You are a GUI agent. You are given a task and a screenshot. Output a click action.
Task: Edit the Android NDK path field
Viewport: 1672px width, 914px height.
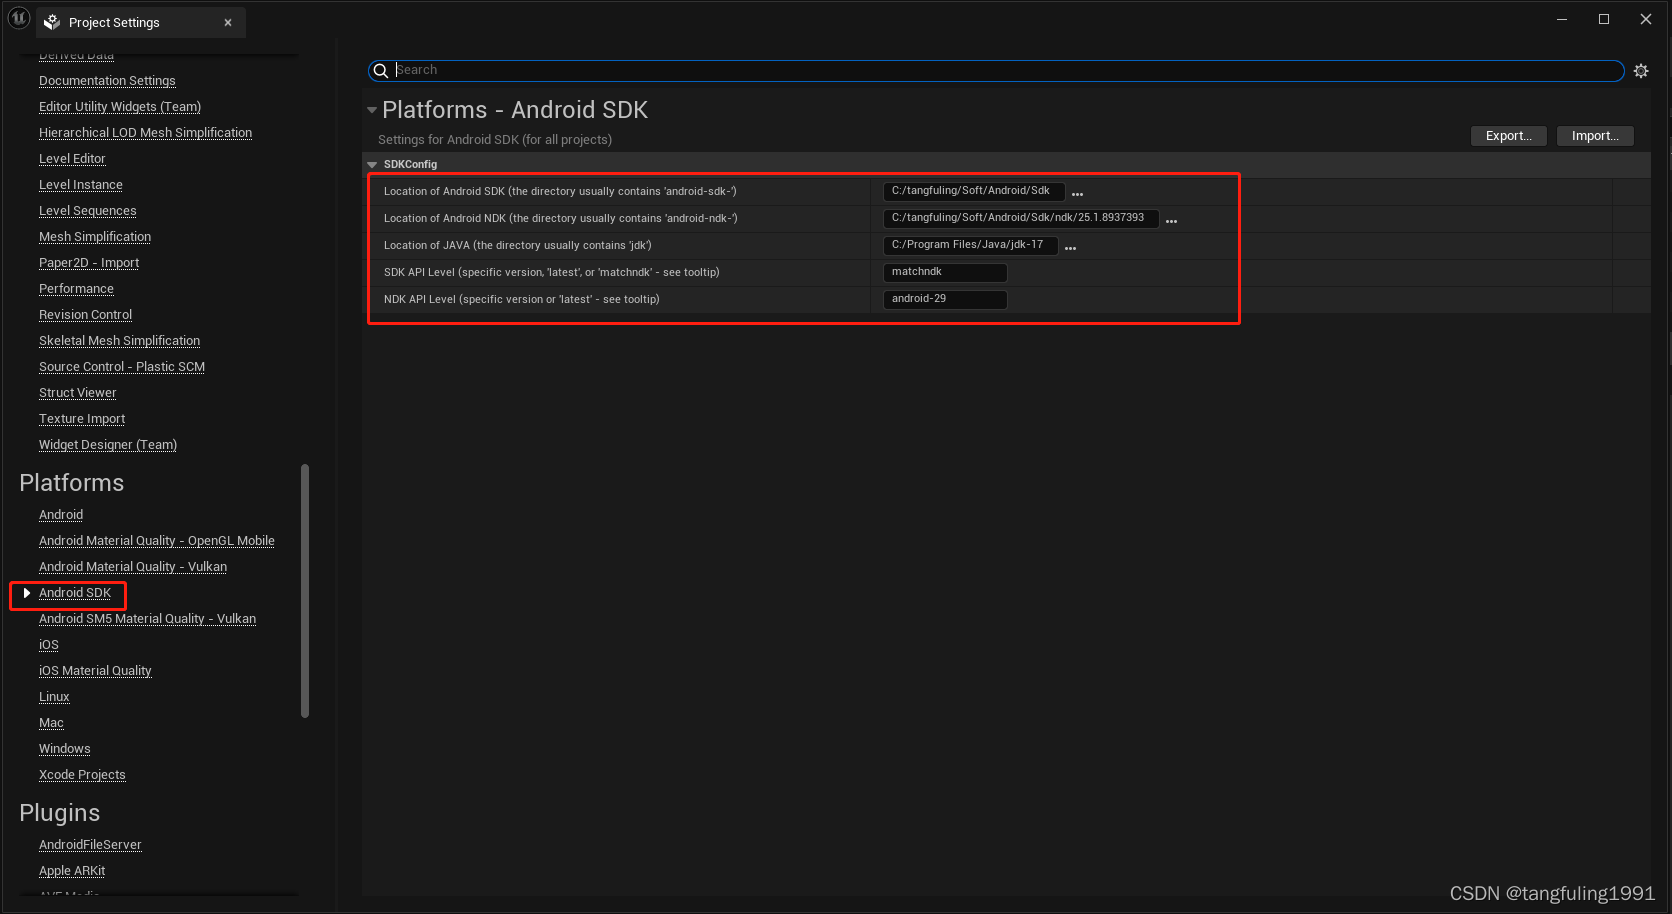(1020, 218)
